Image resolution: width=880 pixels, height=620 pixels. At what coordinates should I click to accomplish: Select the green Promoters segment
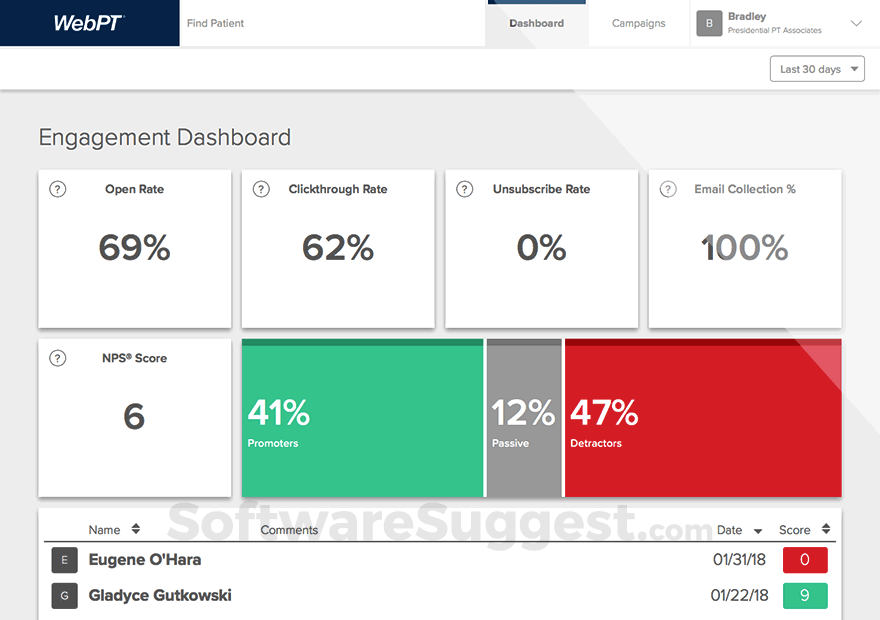tap(362, 418)
